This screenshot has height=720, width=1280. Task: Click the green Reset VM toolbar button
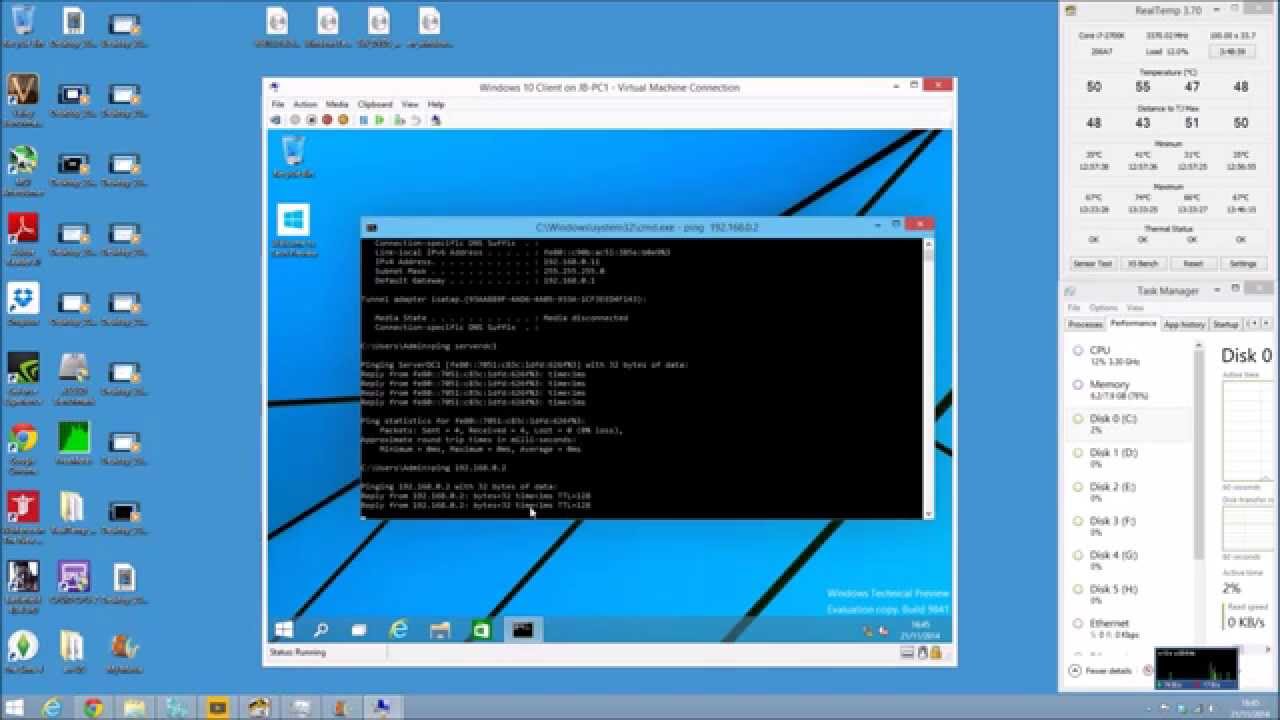[x=380, y=120]
